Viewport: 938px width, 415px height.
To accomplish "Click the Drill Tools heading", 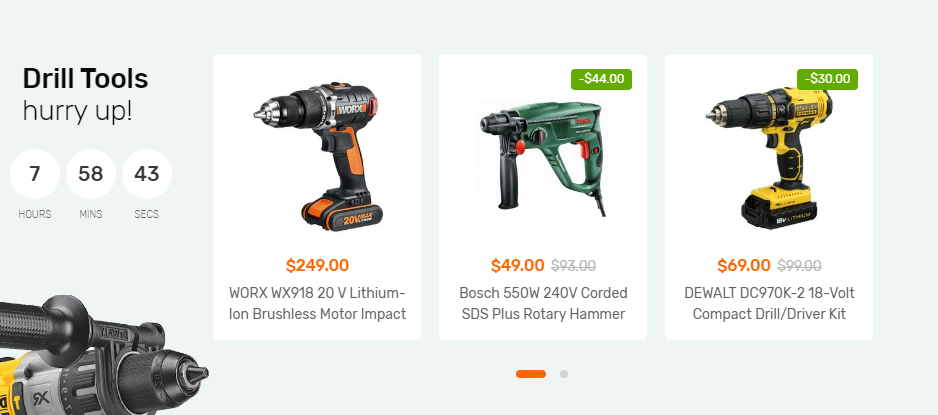I will tap(85, 78).
